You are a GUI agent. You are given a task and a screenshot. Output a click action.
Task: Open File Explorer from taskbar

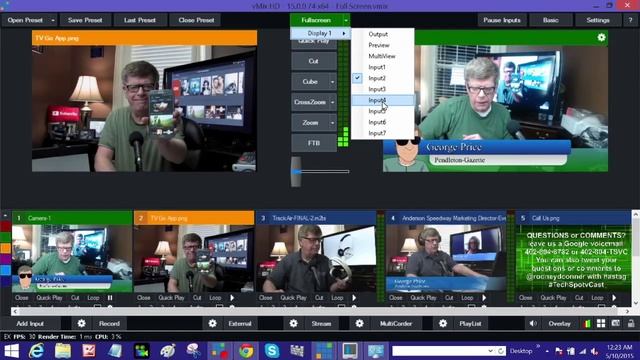click(x=63, y=351)
